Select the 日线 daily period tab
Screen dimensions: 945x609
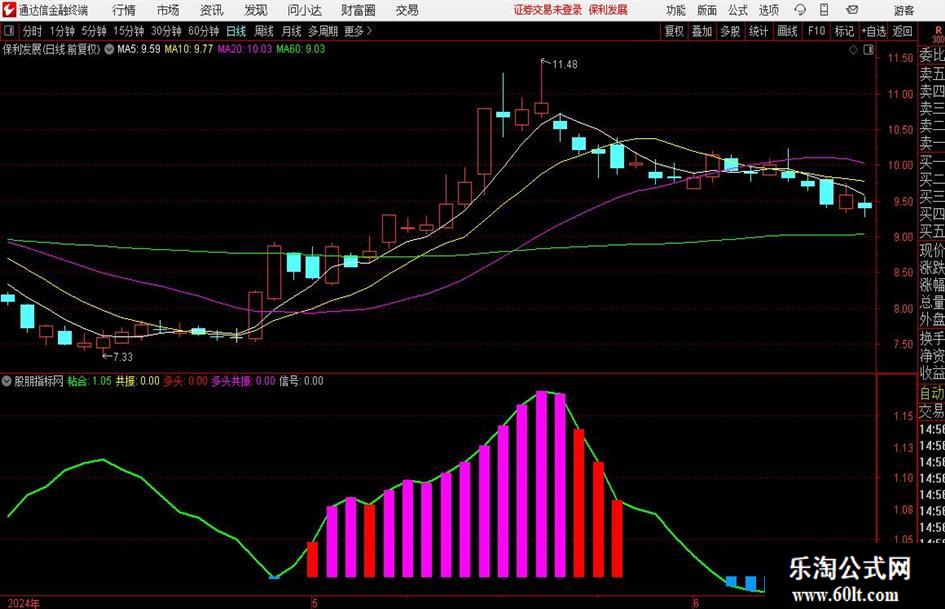[236, 31]
